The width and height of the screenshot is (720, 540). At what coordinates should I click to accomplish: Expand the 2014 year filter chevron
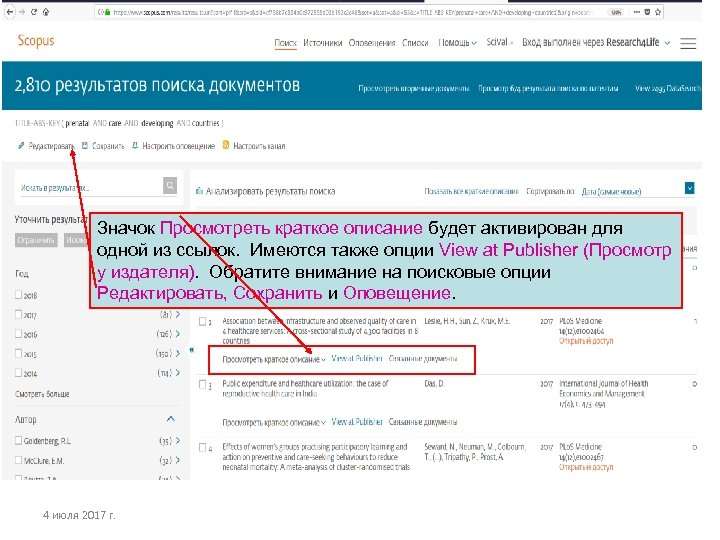tap(178, 372)
